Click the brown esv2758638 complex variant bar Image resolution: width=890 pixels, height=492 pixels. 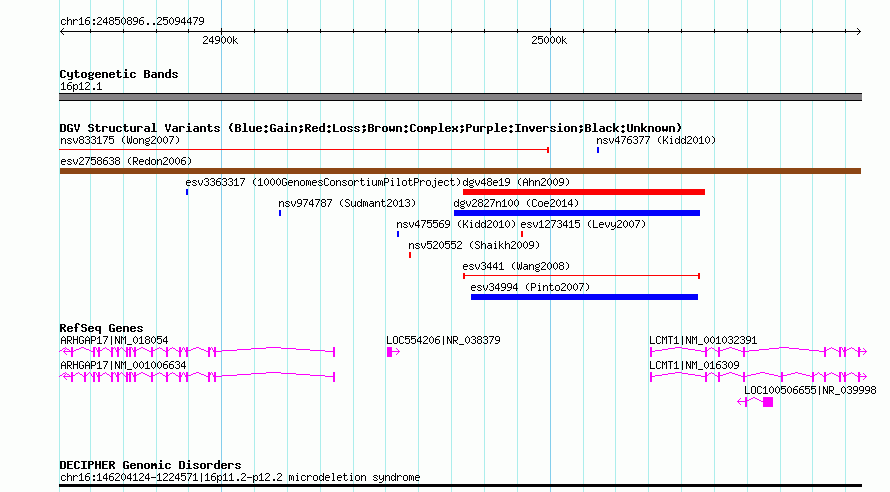[x=460, y=171]
